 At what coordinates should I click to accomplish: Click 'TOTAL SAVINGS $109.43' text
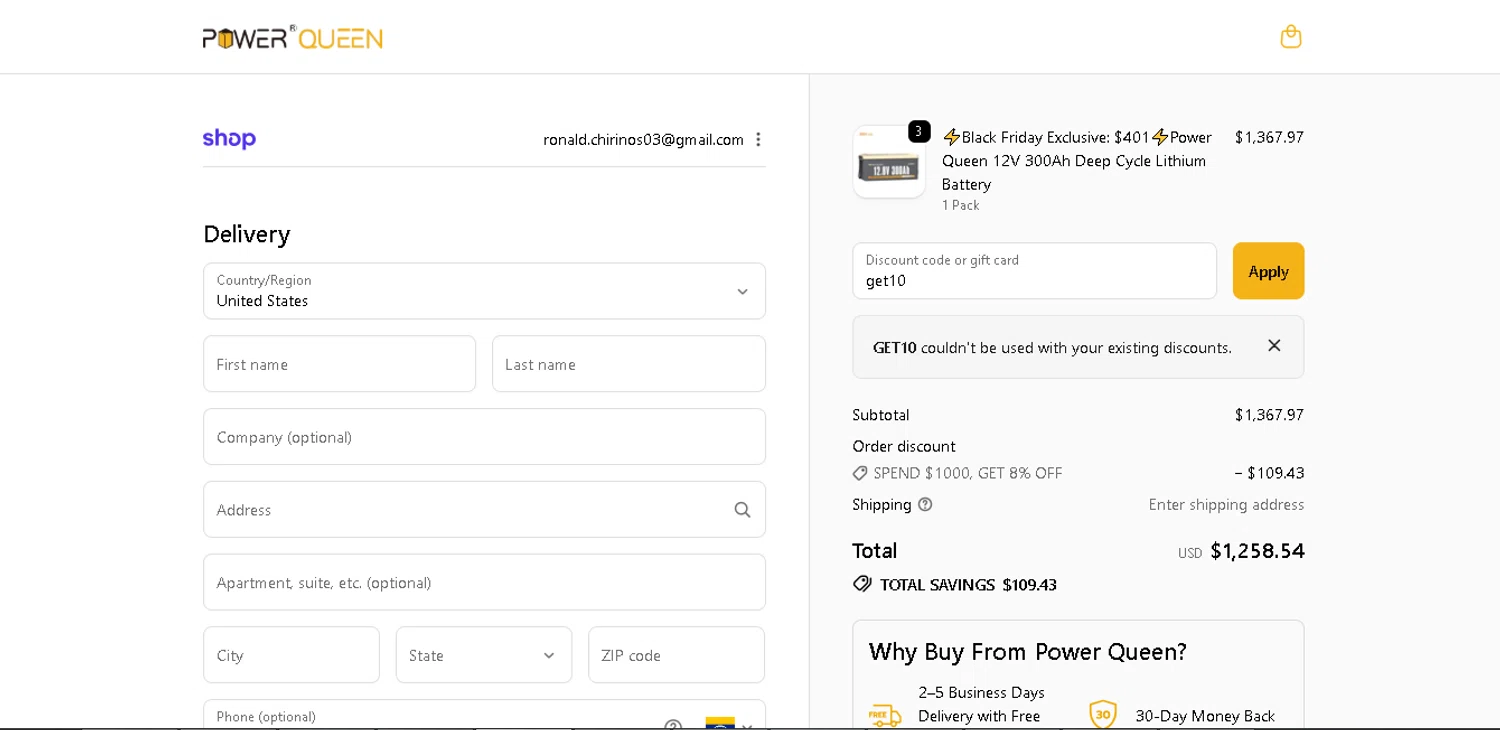[x=968, y=585]
